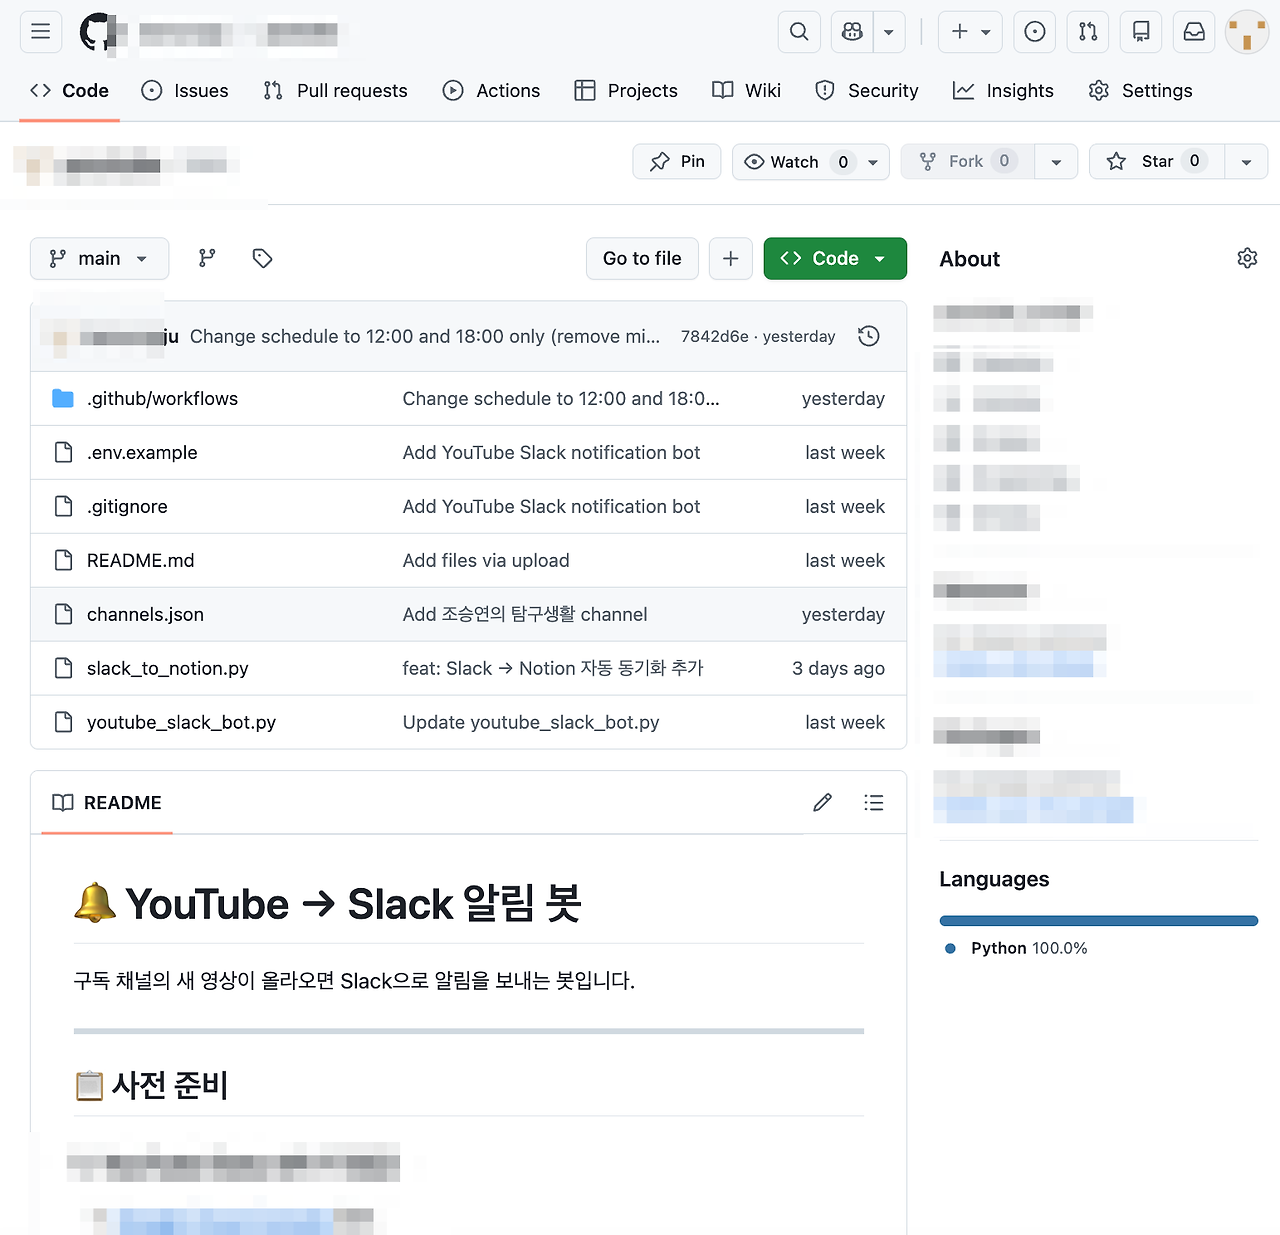
Task: Switch to the Code tab
Action: coord(69,91)
